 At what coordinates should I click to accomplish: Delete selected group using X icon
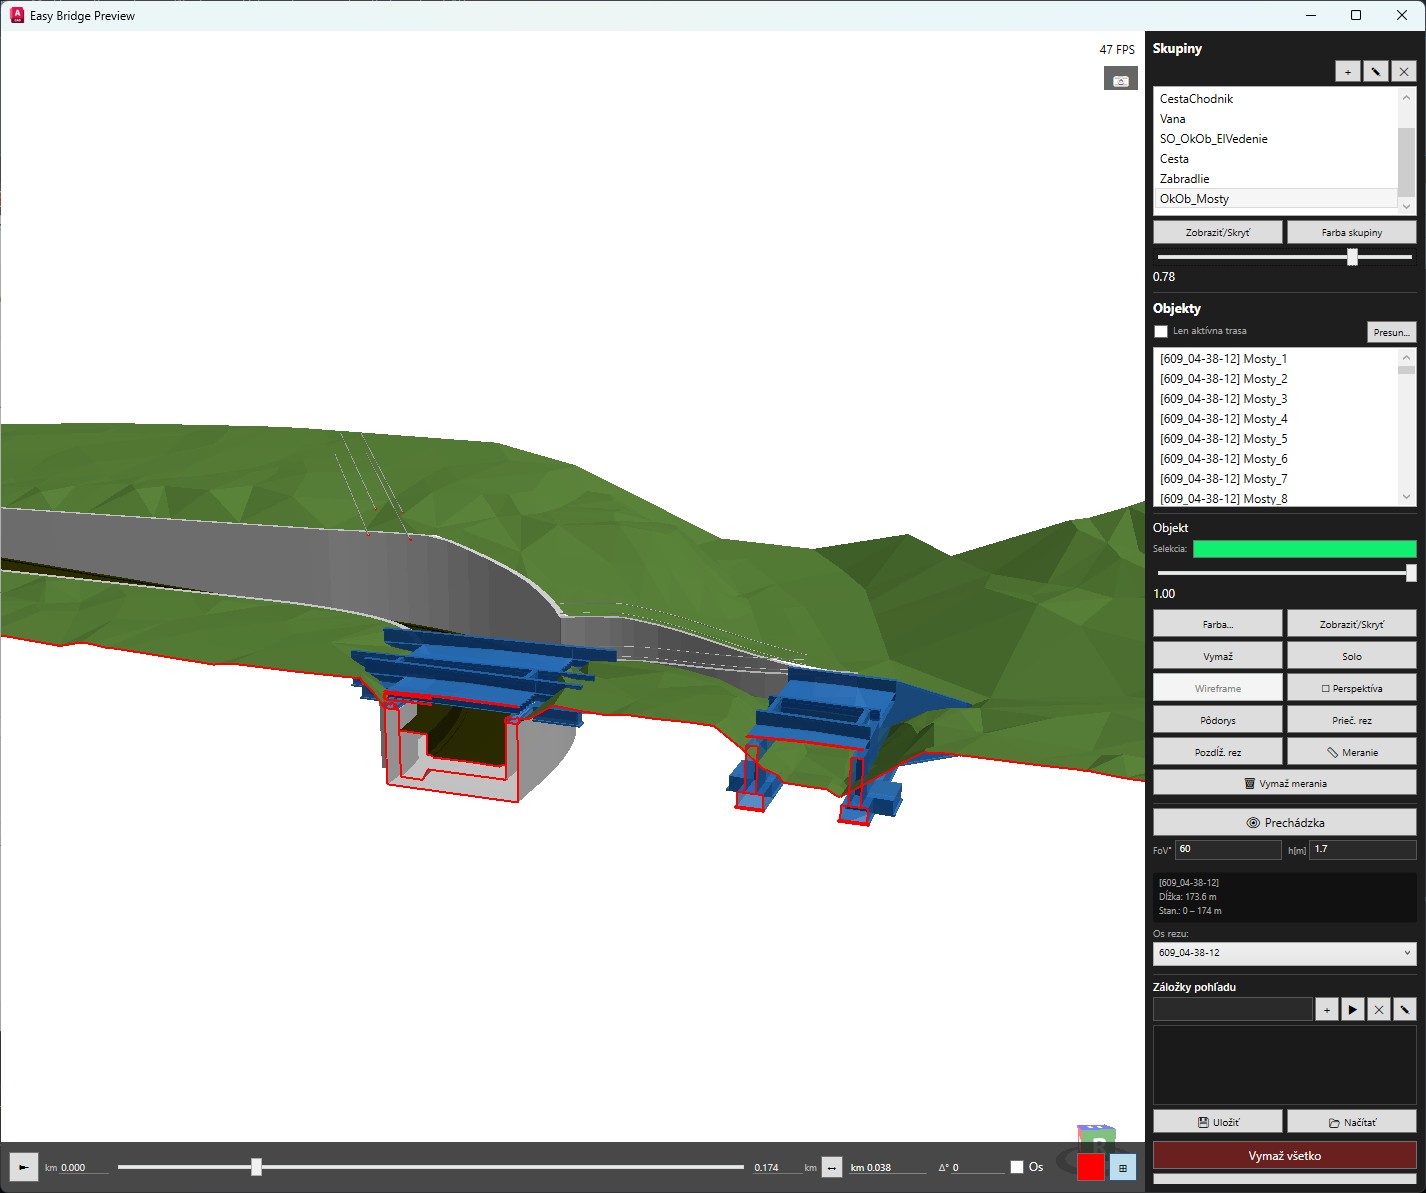click(1404, 71)
